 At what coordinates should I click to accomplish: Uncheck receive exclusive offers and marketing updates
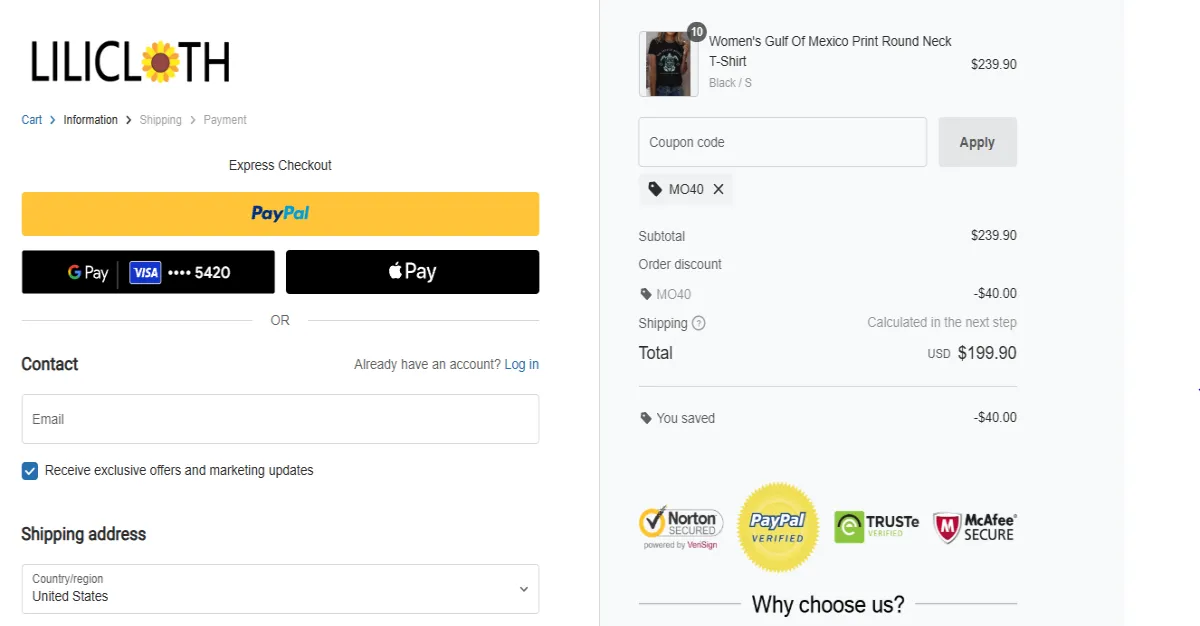(x=30, y=471)
